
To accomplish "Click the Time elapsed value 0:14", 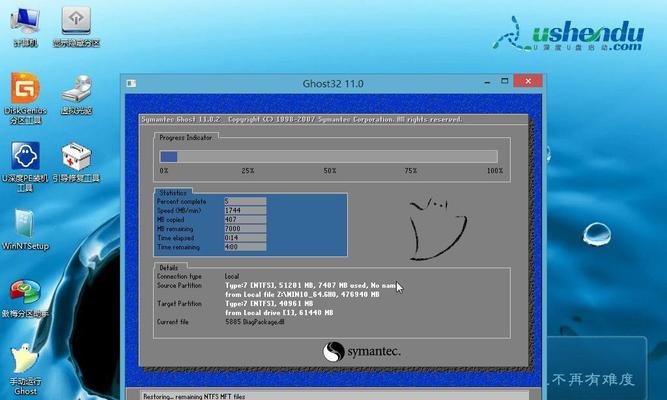I will coord(245,238).
